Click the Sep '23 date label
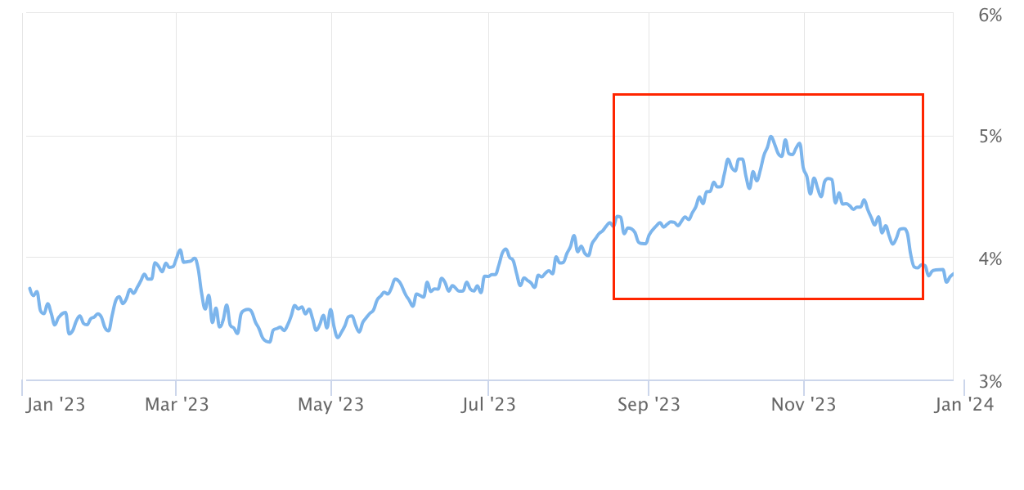This screenshot has height=490, width=1024. coord(648,405)
